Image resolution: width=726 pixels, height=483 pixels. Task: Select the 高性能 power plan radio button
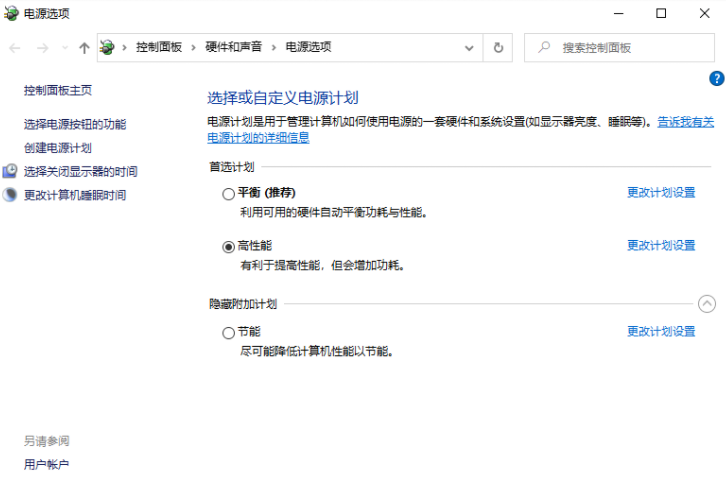pos(228,247)
